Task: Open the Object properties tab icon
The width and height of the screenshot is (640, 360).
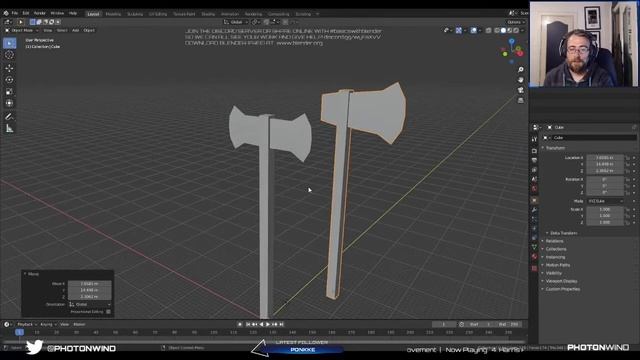Action: coord(534,200)
